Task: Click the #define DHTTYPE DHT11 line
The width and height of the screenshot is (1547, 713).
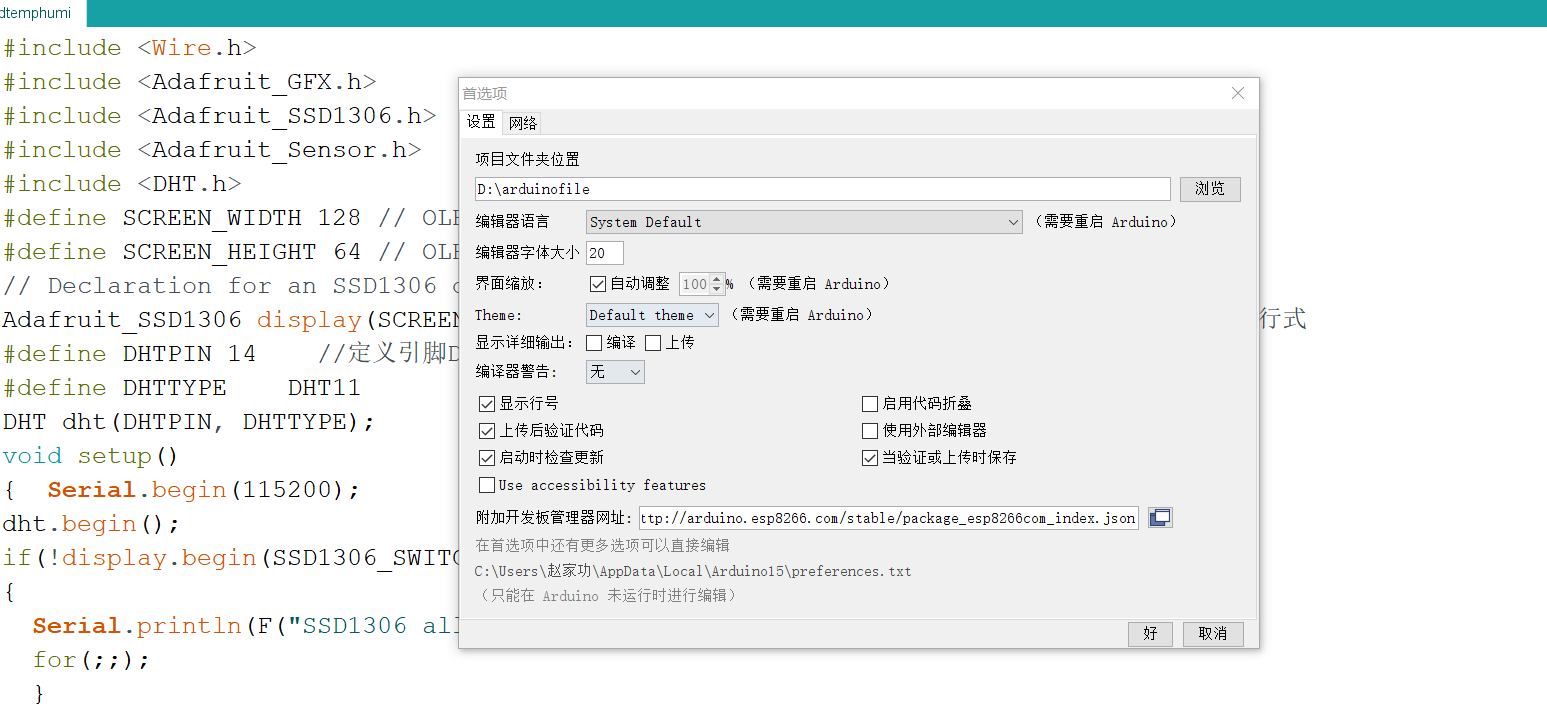Action: tap(182, 388)
